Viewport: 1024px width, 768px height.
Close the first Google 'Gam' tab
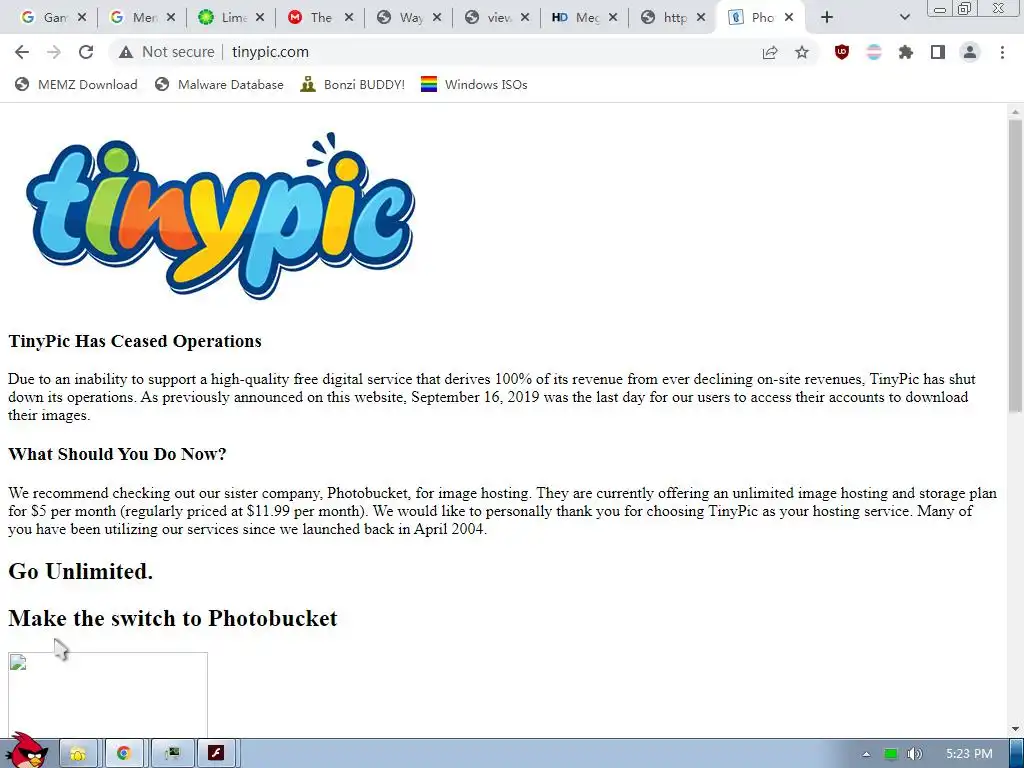[x=82, y=18]
